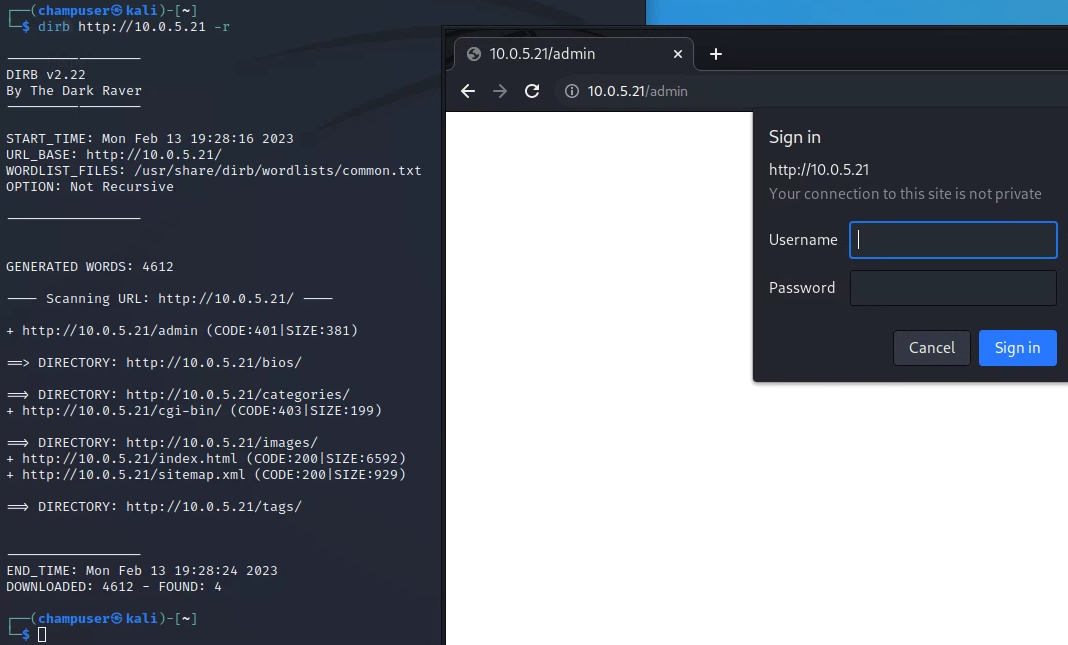Click the index.html URL in terminal

pyautogui.click(x=129, y=458)
